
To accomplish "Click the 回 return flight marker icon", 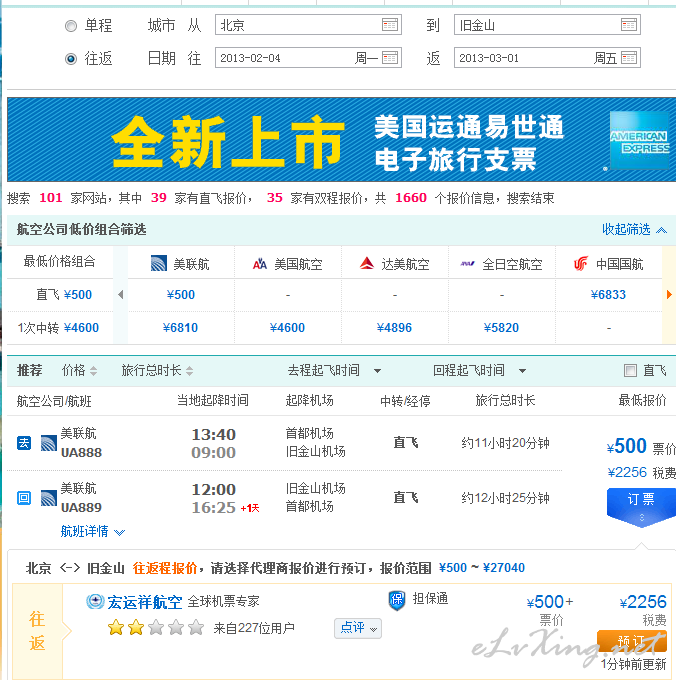I will click(x=24, y=498).
